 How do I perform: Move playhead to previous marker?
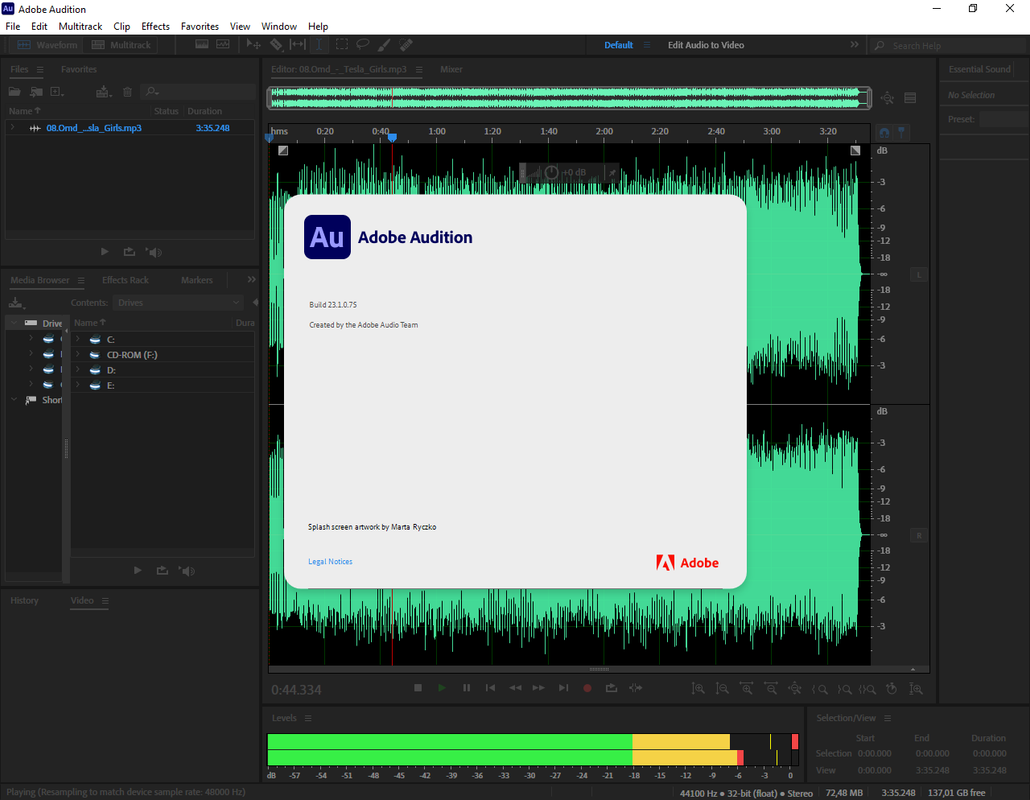coord(490,688)
